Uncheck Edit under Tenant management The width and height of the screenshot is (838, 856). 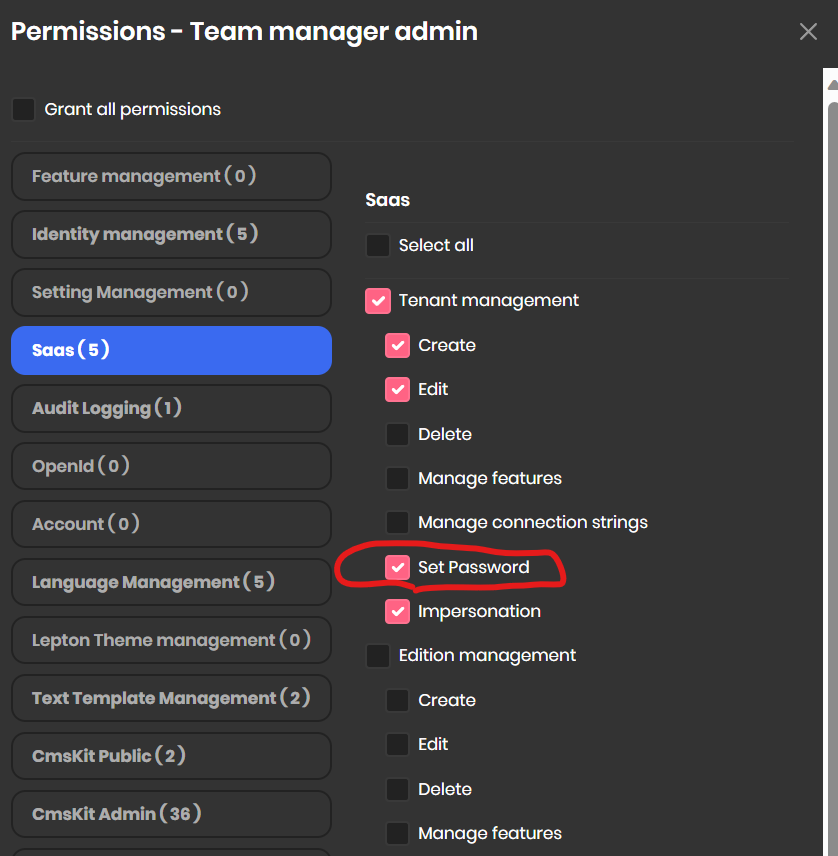pos(398,390)
